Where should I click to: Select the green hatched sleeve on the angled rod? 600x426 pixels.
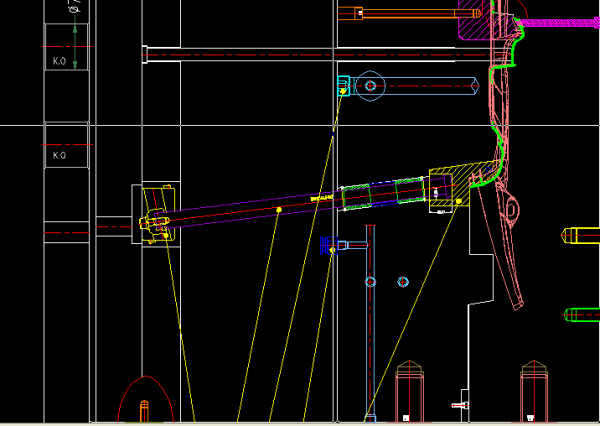click(383, 194)
